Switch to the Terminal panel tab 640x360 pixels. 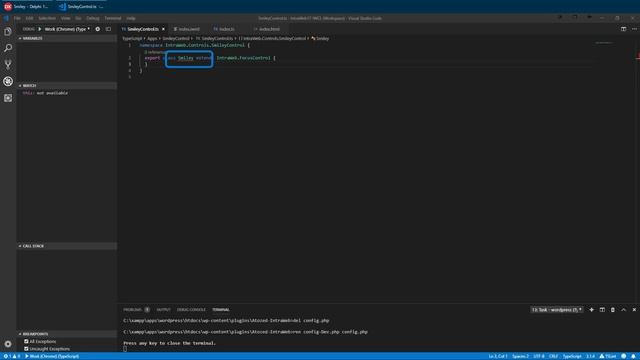click(221, 310)
